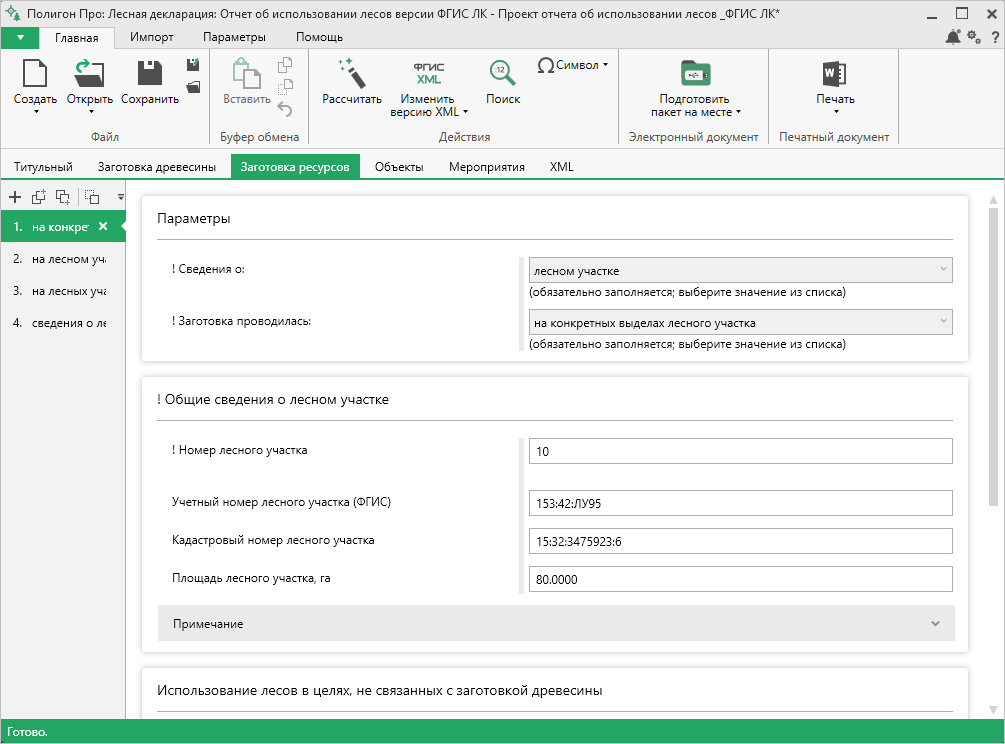Expand the Открыть dropdown arrow
Image resolution: width=1005 pixels, height=744 pixels.
pos(91,112)
